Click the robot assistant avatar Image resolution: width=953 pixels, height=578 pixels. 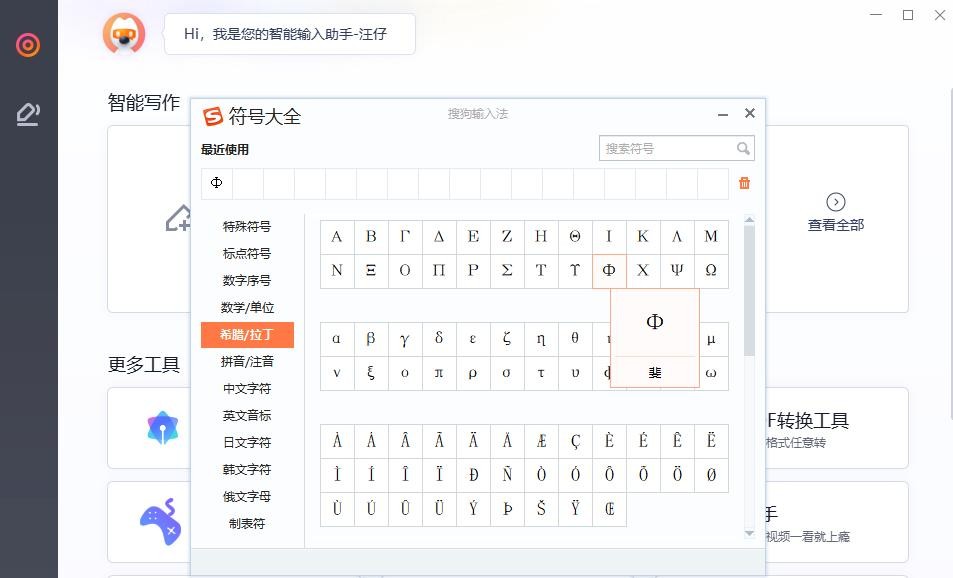pyautogui.click(x=124, y=34)
